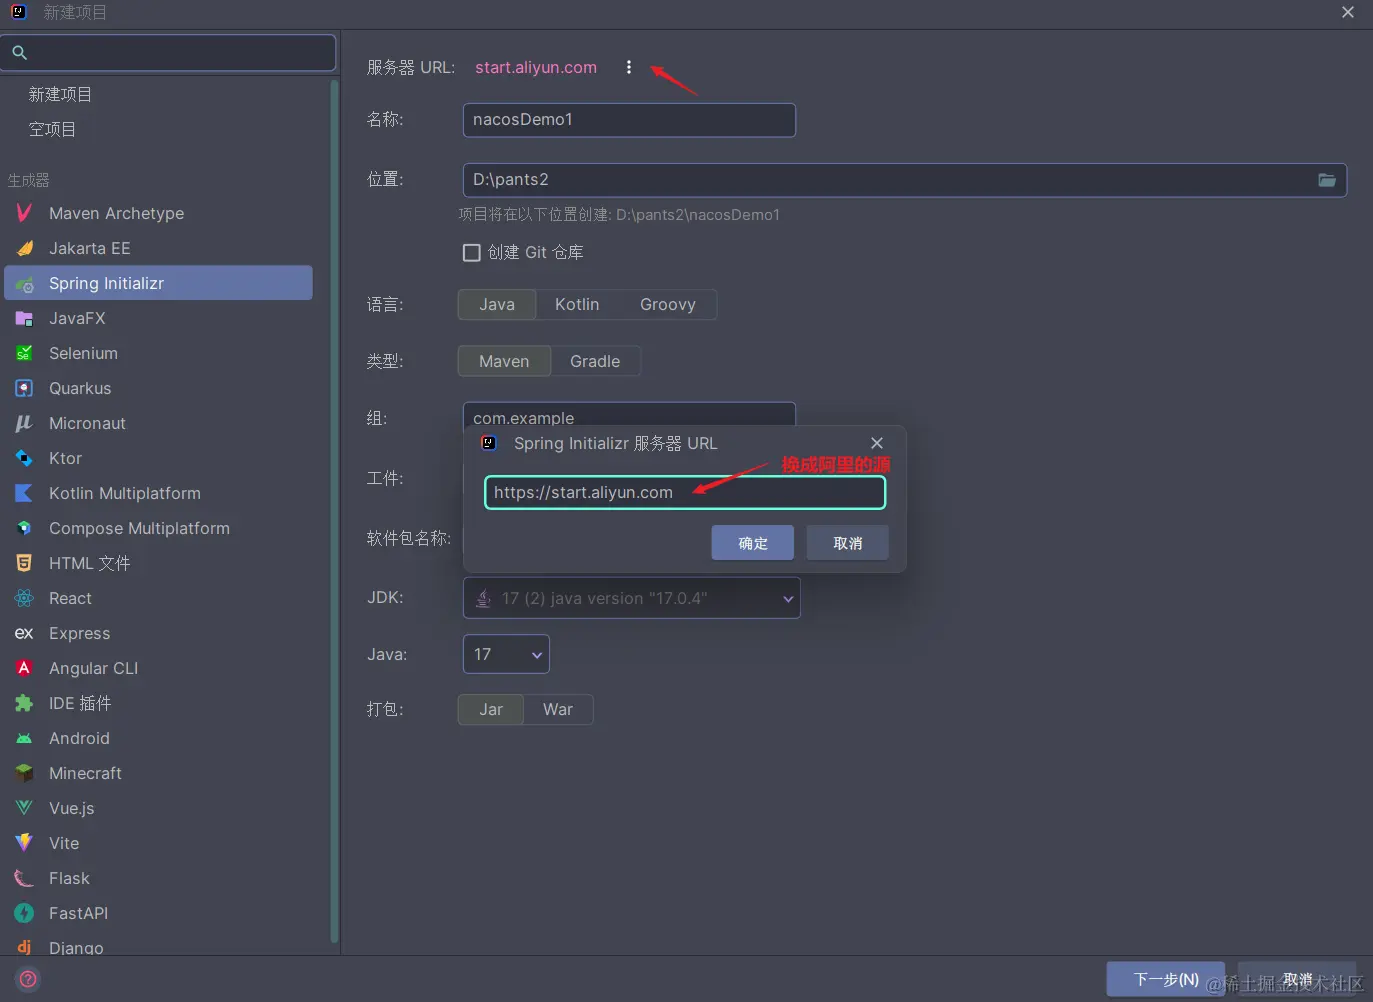Enable the create Git repository checkbox
Viewport: 1373px width, 1002px height.
[x=472, y=253]
